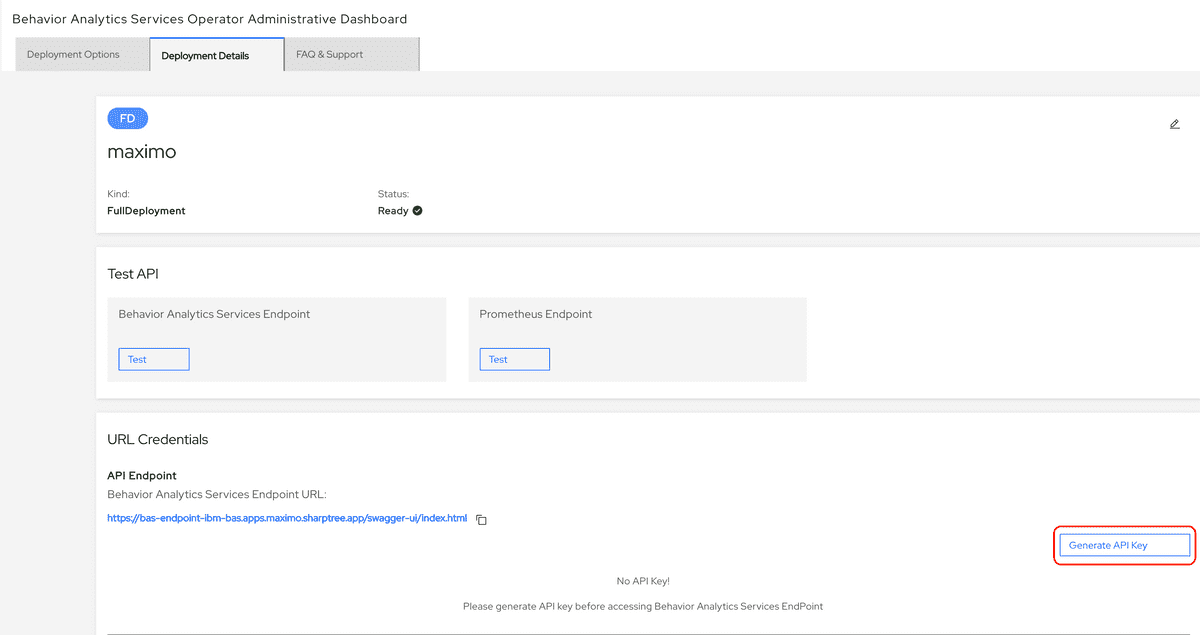Switch to the Deployment Options tab
Screen dimensions: 1200x635
(x=72, y=54)
